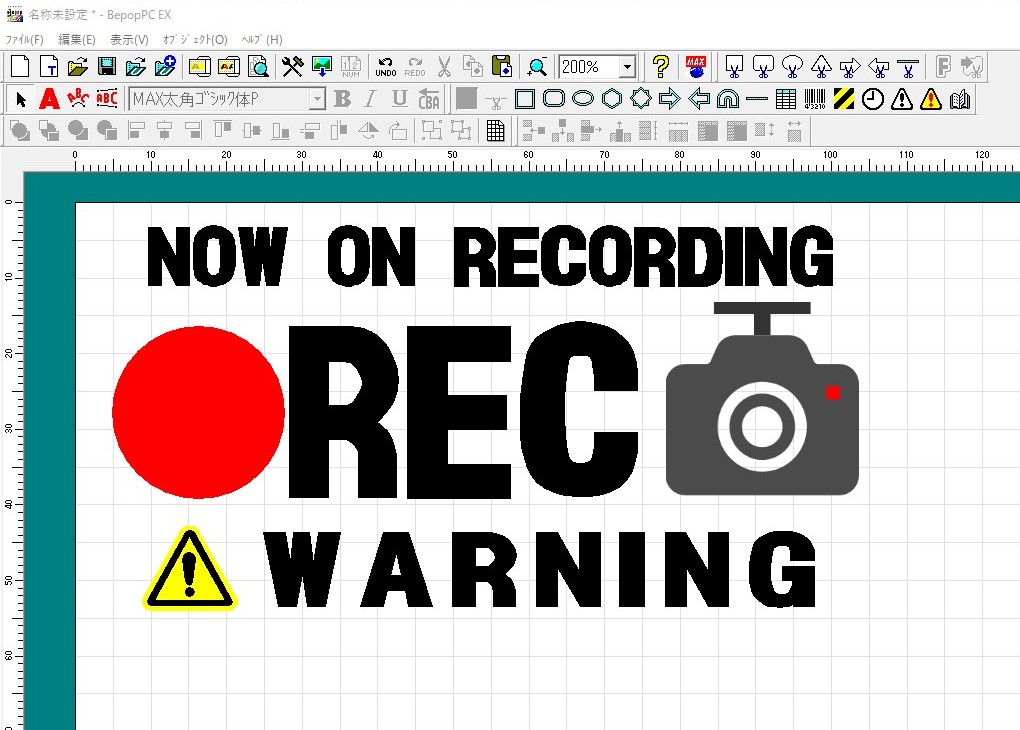Toggle the grid display icon
This screenshot has width=1020, height=730.
496,130
